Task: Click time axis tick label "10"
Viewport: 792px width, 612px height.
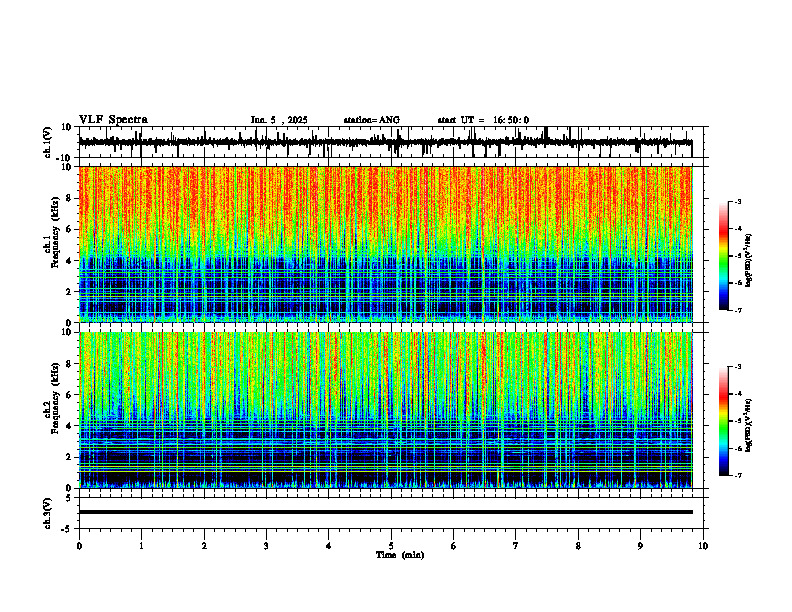Action: point(703,546)
